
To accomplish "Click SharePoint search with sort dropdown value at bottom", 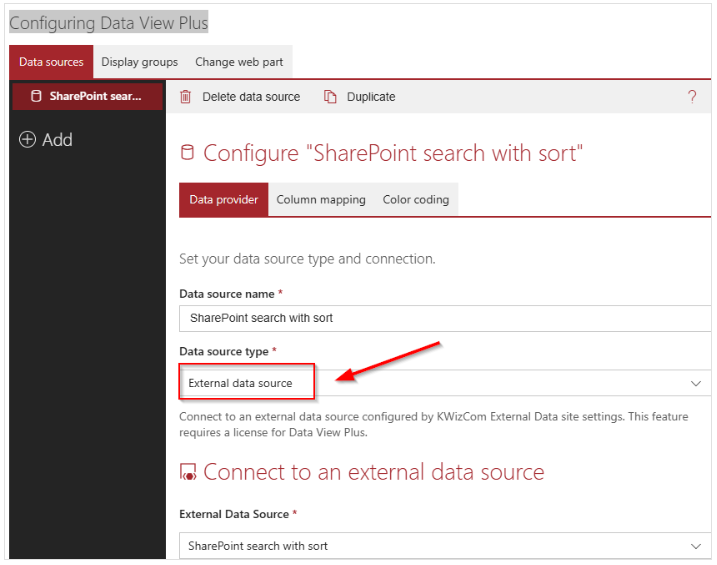I will pos(258,546).
